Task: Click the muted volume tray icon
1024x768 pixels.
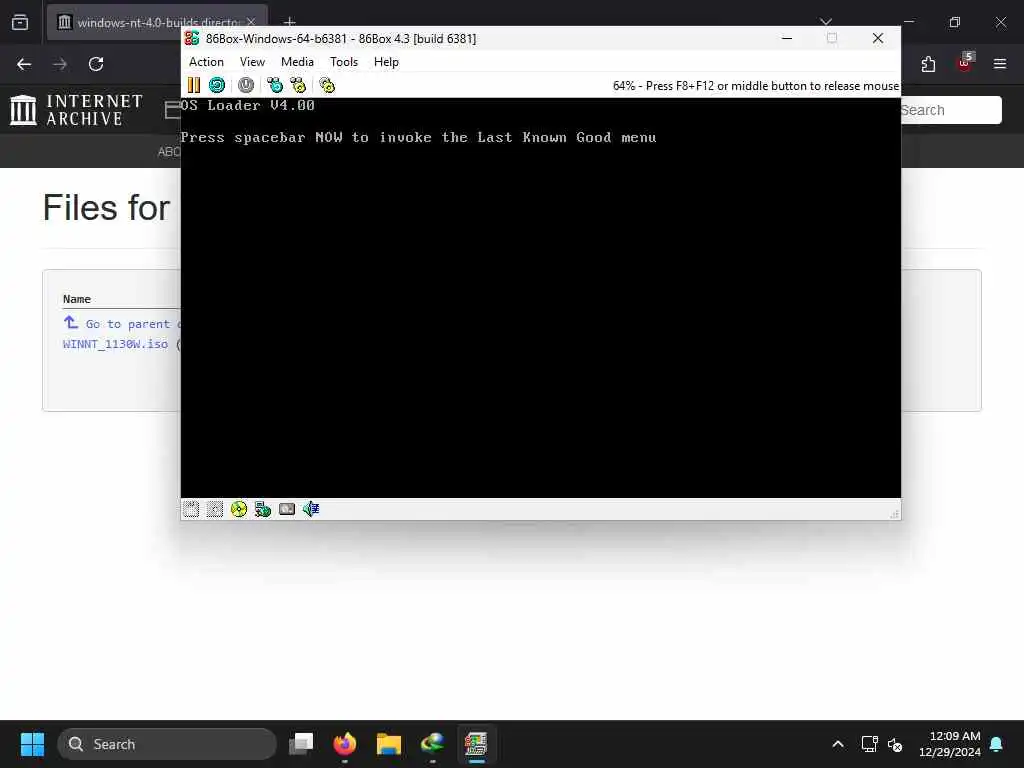Action: [895, 744]
